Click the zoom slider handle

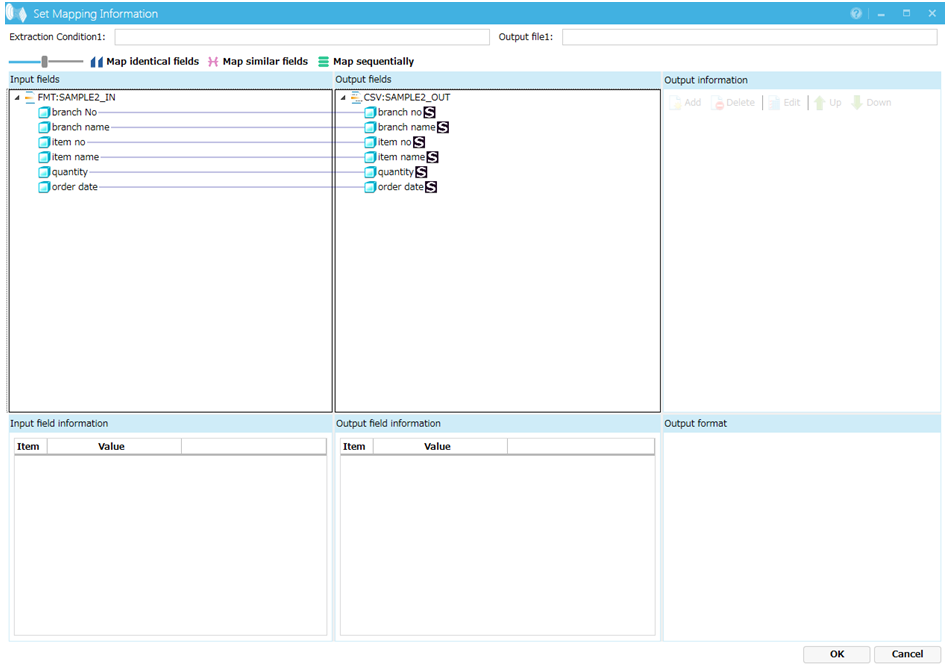pyautogui.click(x=45, y=62)
